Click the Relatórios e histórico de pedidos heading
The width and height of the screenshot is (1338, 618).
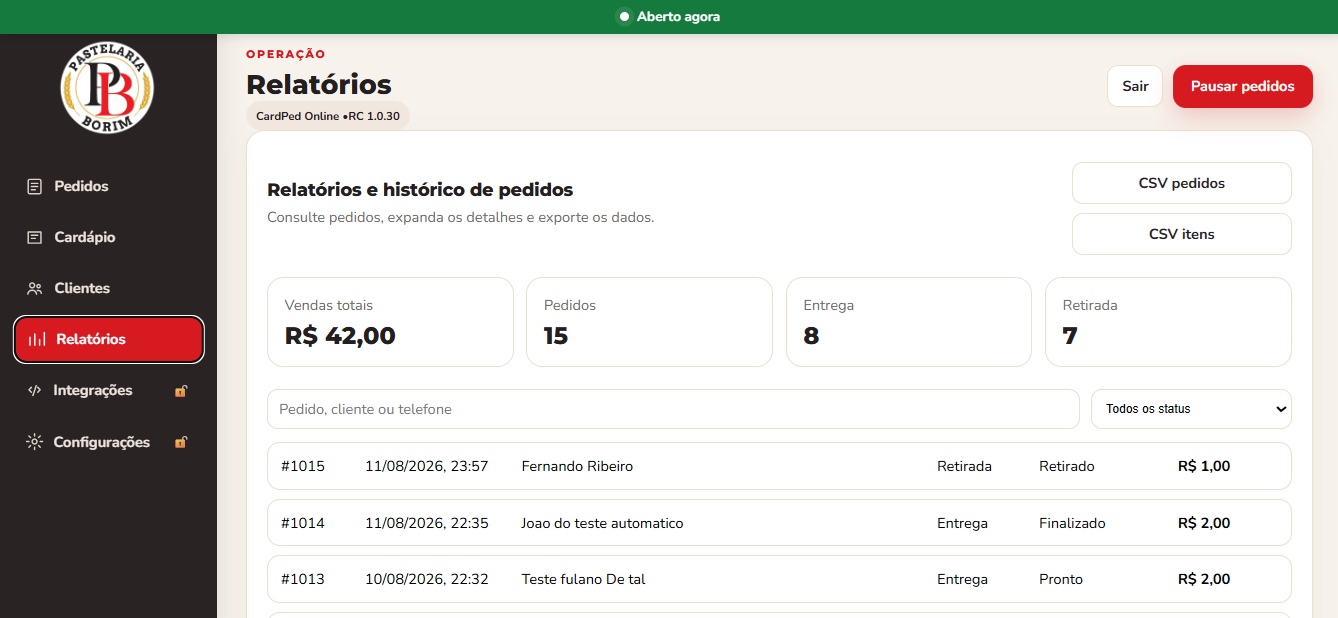tap(420, 190)
